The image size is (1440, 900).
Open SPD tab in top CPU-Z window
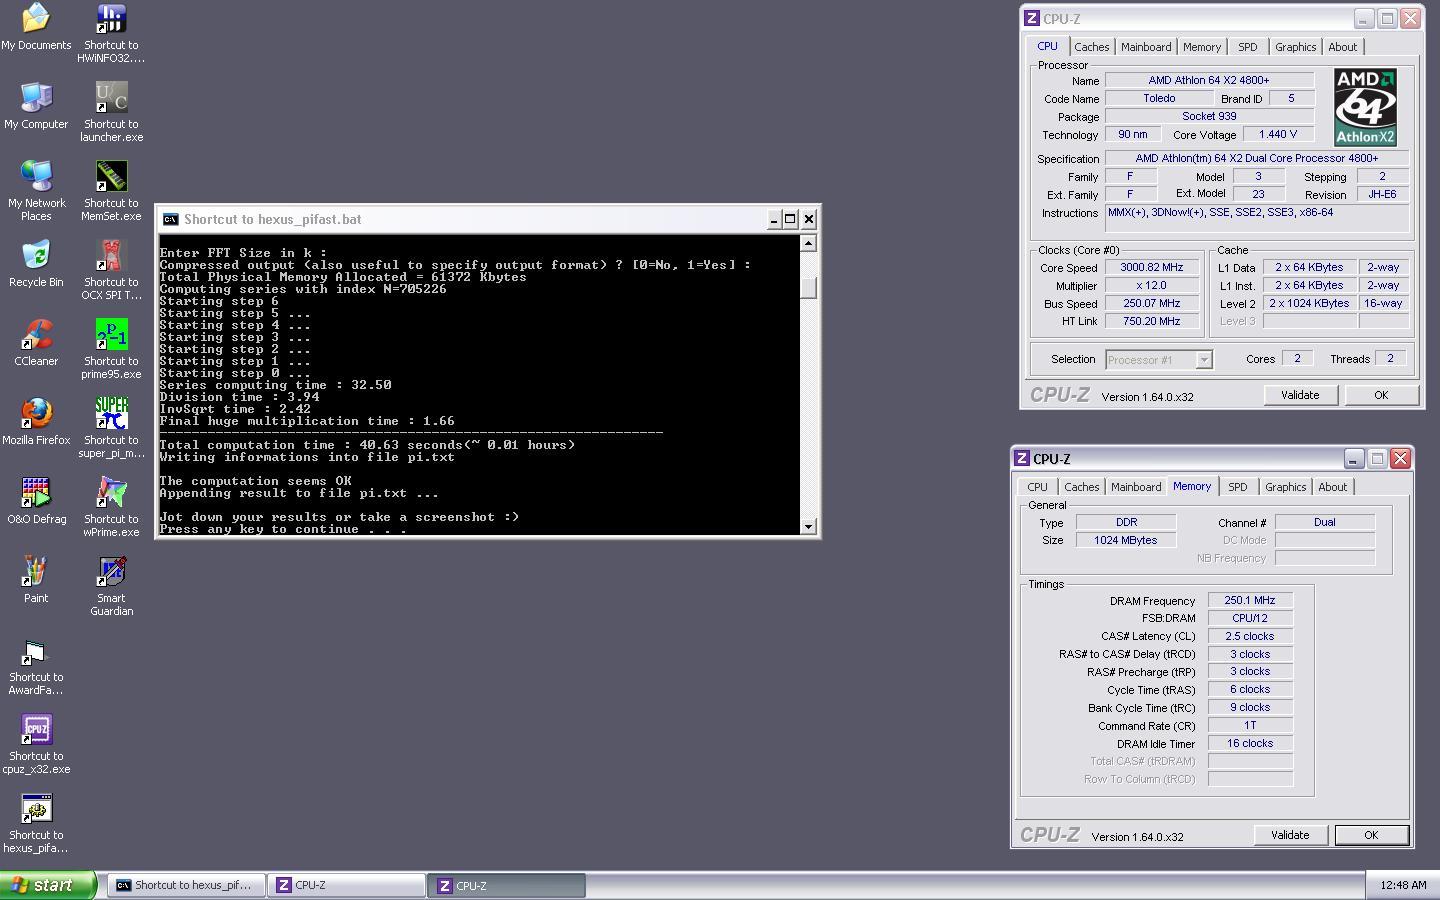1248,47
